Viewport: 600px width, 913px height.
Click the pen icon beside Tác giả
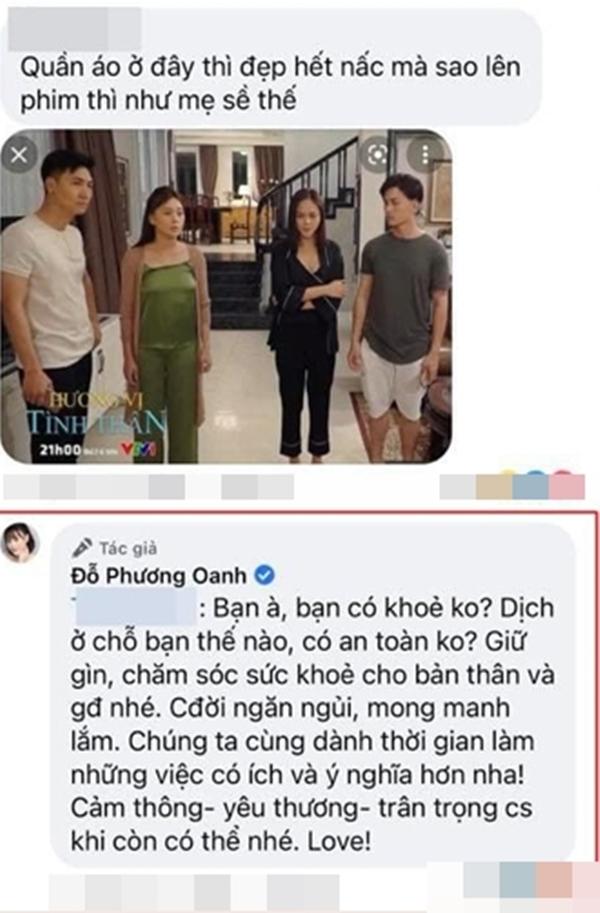pos(82,548)
